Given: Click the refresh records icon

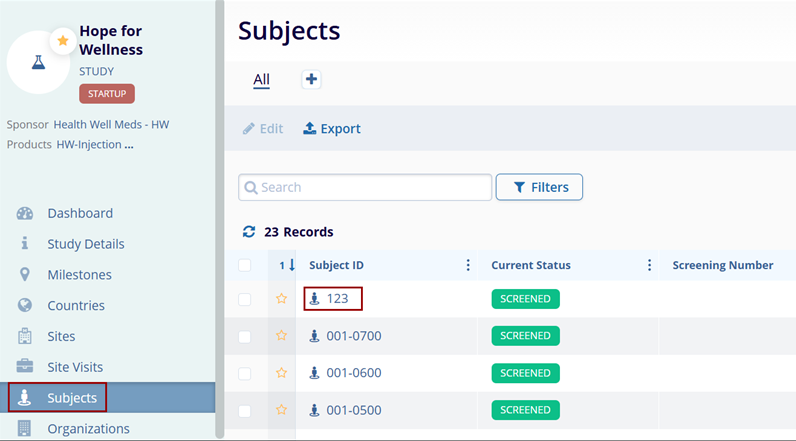Looking at the screenshot, I should point(249,232).
